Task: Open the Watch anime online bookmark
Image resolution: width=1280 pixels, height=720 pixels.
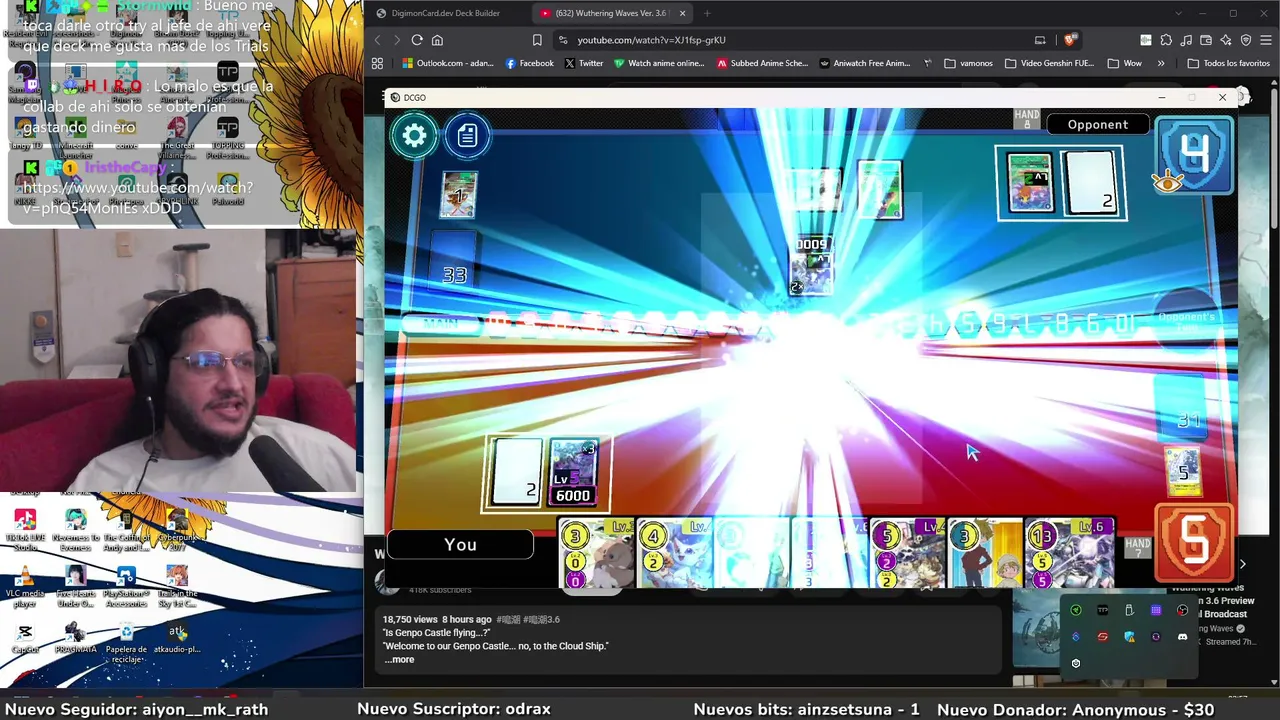Action: pyautogui.click(x=659, y=63)
